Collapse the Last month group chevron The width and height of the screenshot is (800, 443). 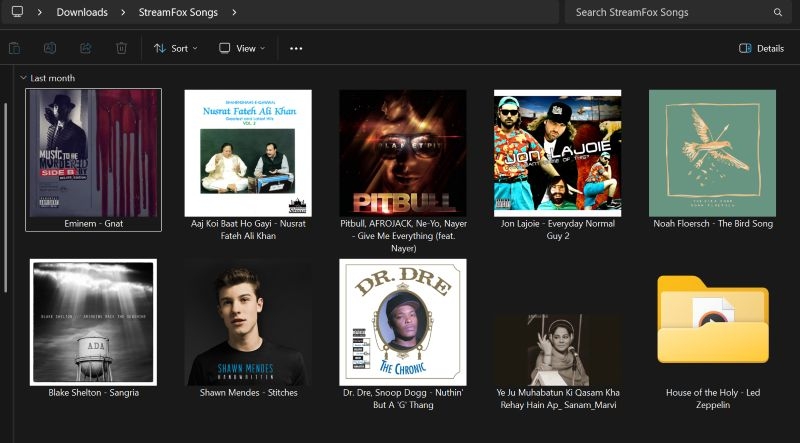pyautogui.click(x=22, y=78)
